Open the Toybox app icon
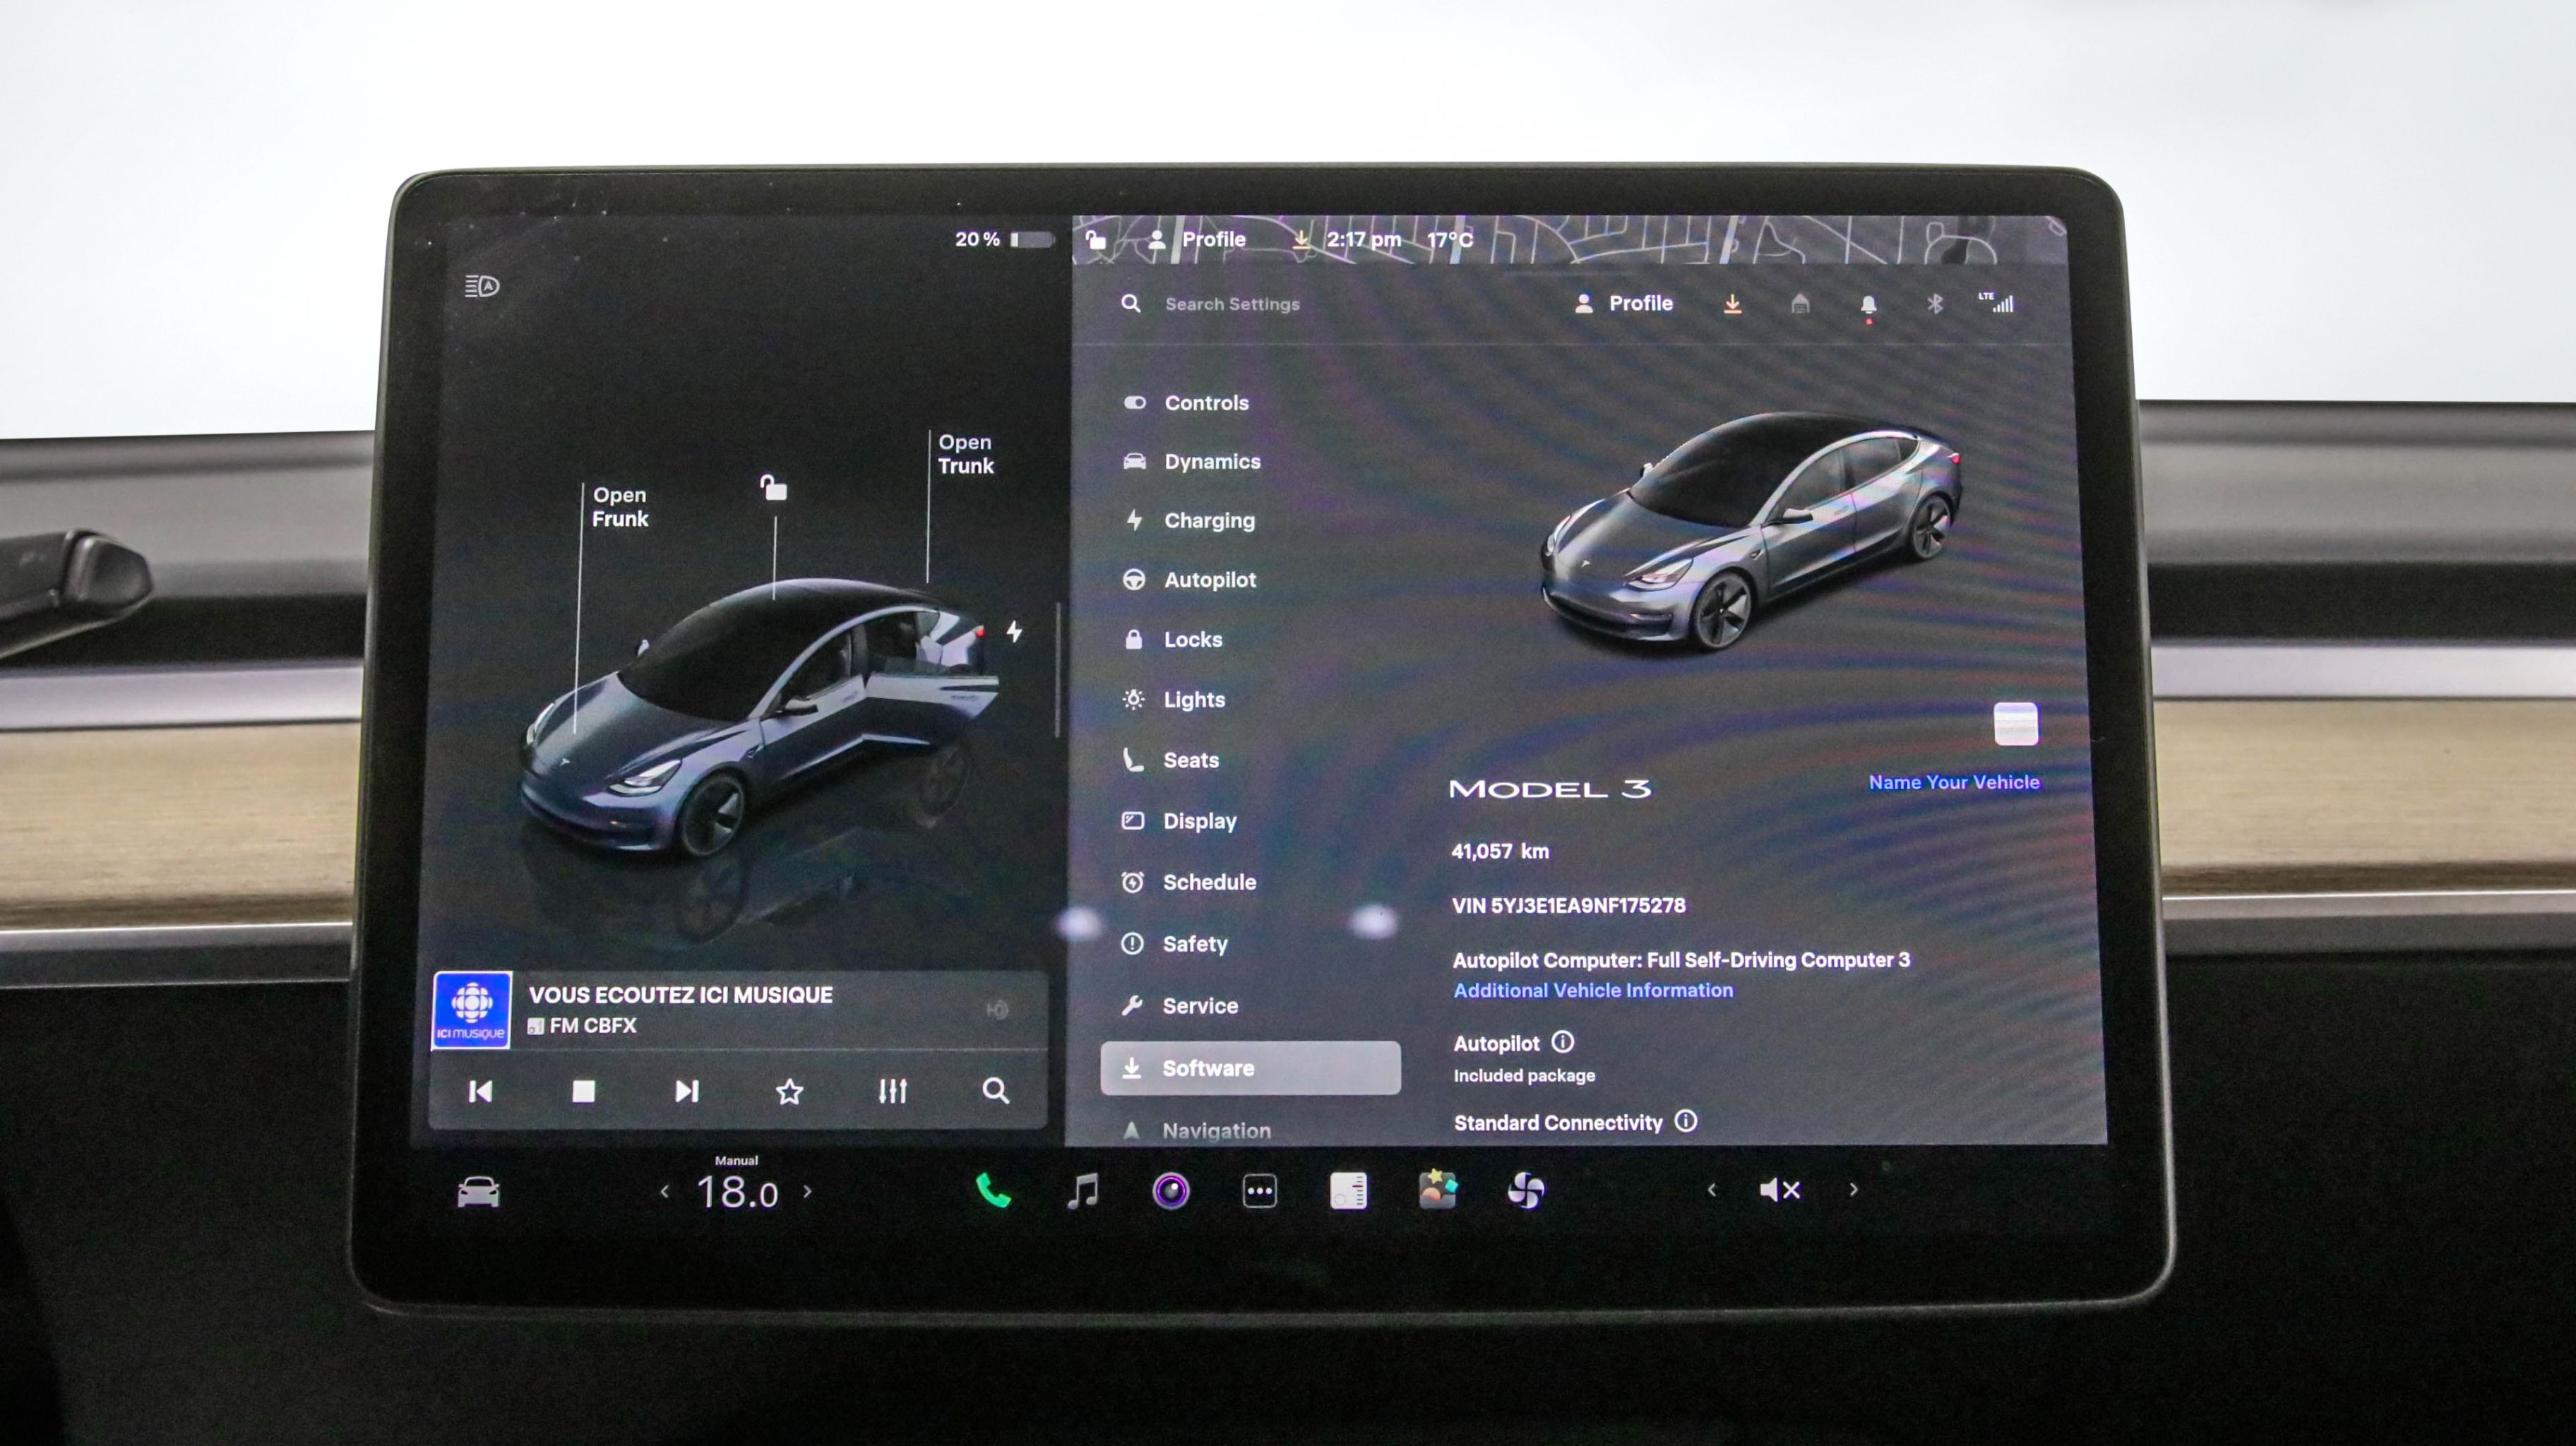The image size is (2576, 1446). click(x=1437, y=1190)
